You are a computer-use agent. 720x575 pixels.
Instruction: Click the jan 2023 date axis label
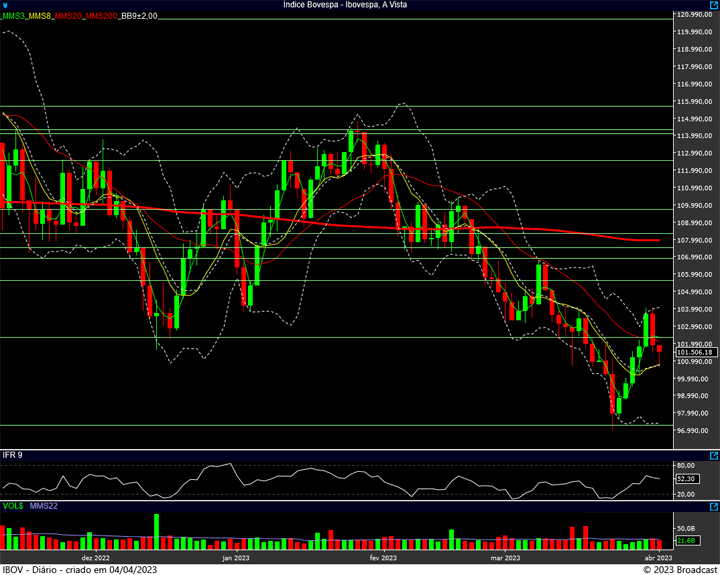point(236,558)
